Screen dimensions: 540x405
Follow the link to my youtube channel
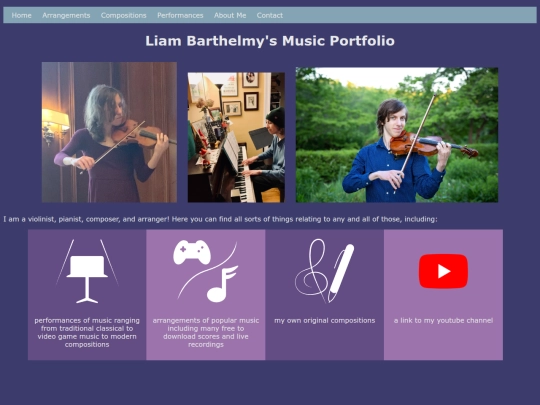443,320
